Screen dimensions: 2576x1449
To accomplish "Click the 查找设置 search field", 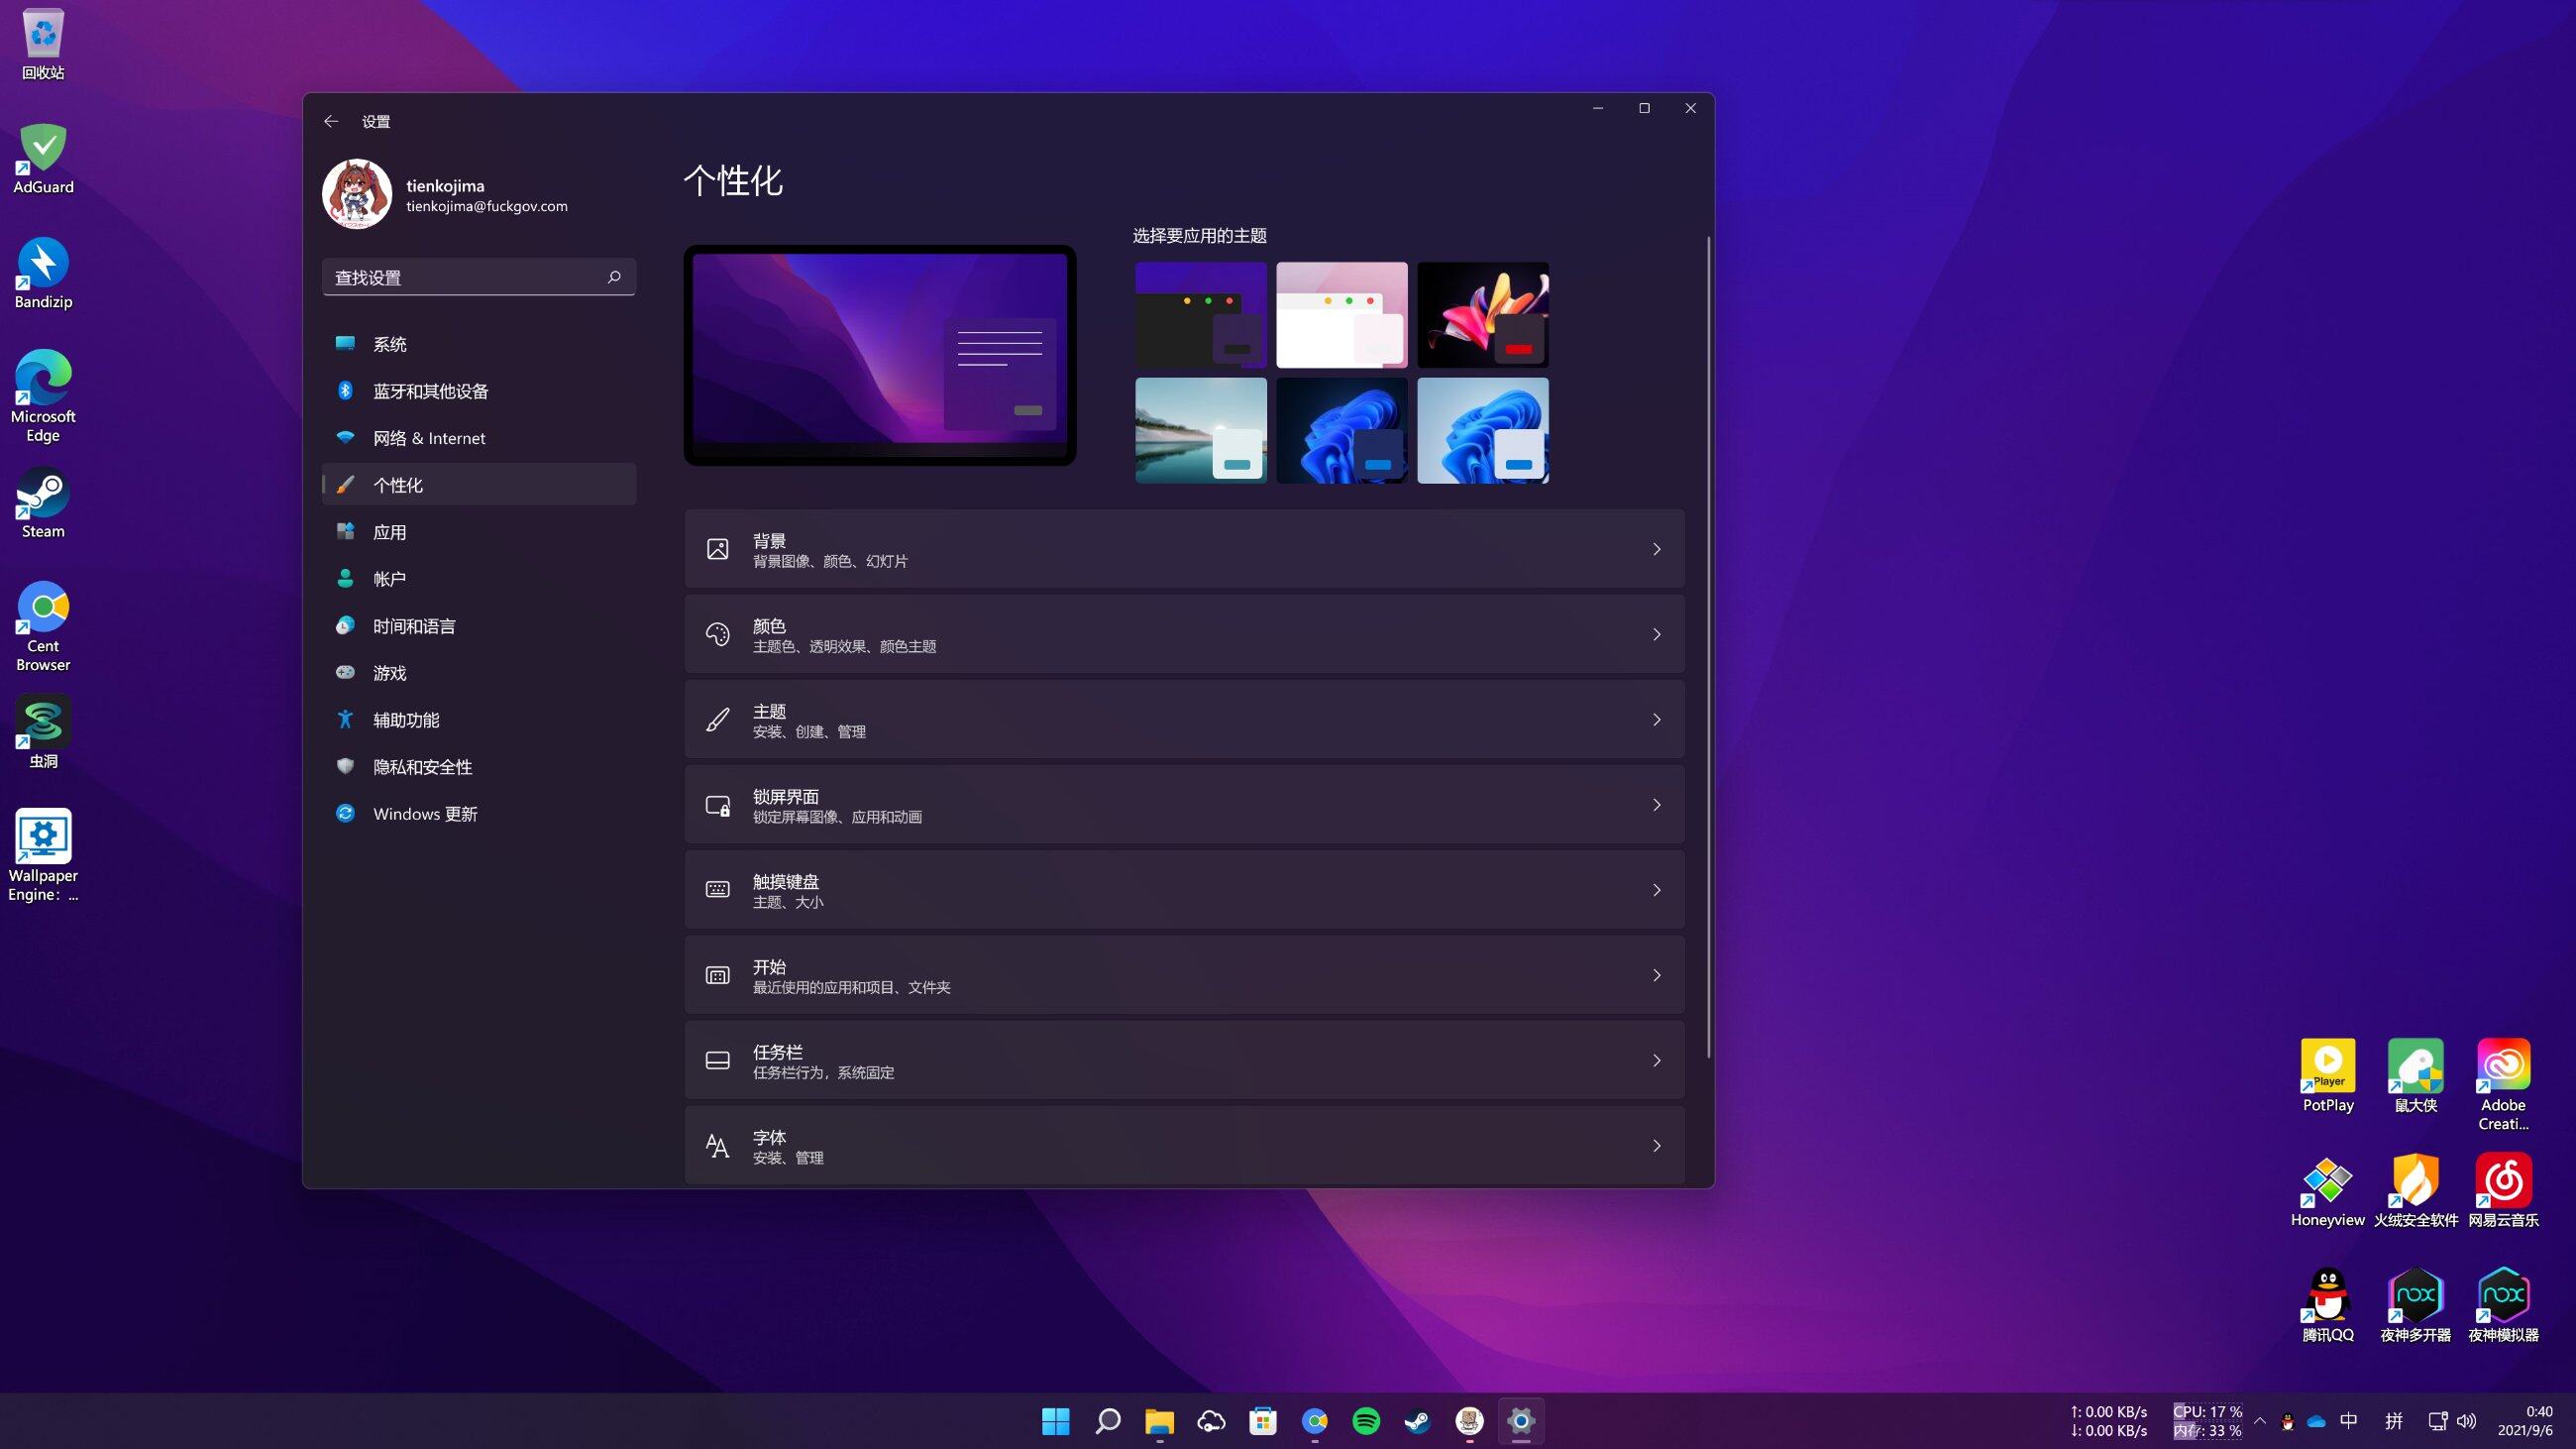I will tap(479, 277).
